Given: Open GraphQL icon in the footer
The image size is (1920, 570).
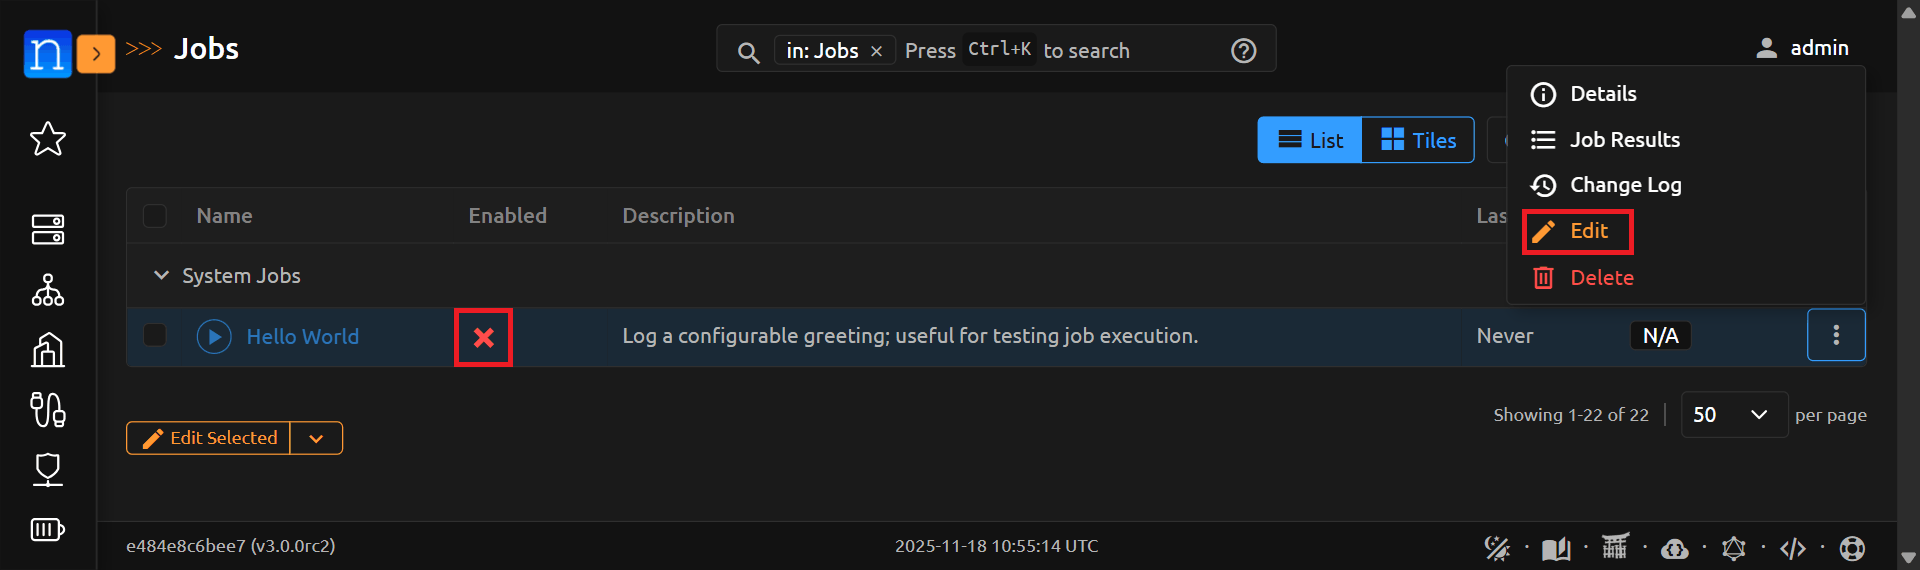Looking at the screenshot, I should pos(1733,548).
